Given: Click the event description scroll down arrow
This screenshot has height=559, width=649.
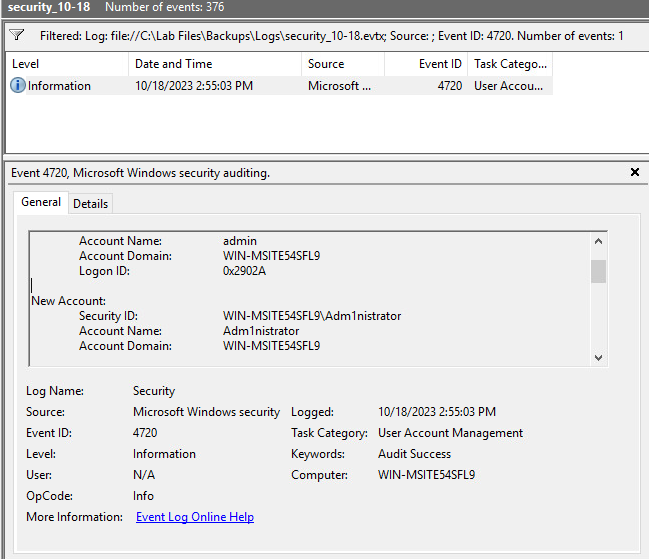Looking at the screenshot, I should coord(598,357).
